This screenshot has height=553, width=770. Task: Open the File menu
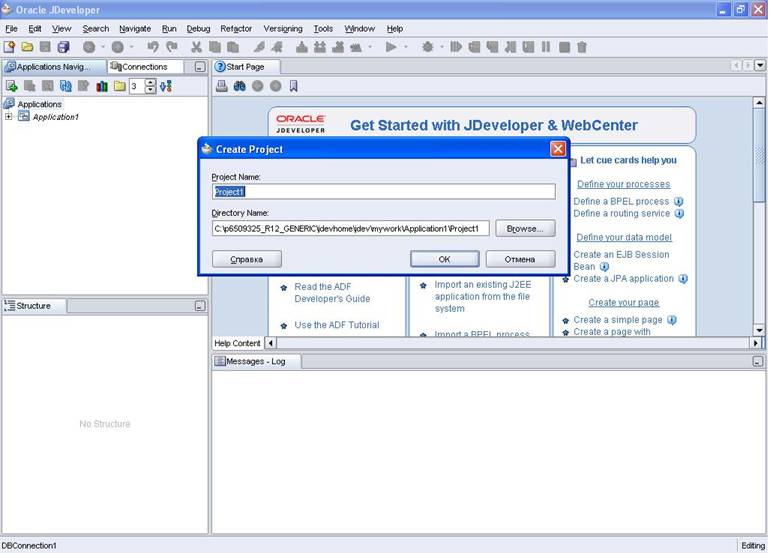pos(11,28)
